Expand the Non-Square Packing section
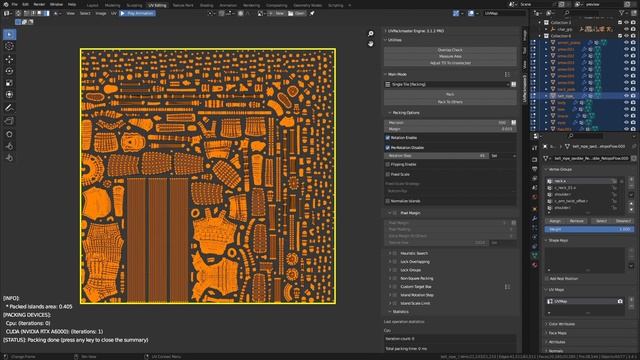The width and height of the screenshot is (640, 360). (x=390, y=278)
